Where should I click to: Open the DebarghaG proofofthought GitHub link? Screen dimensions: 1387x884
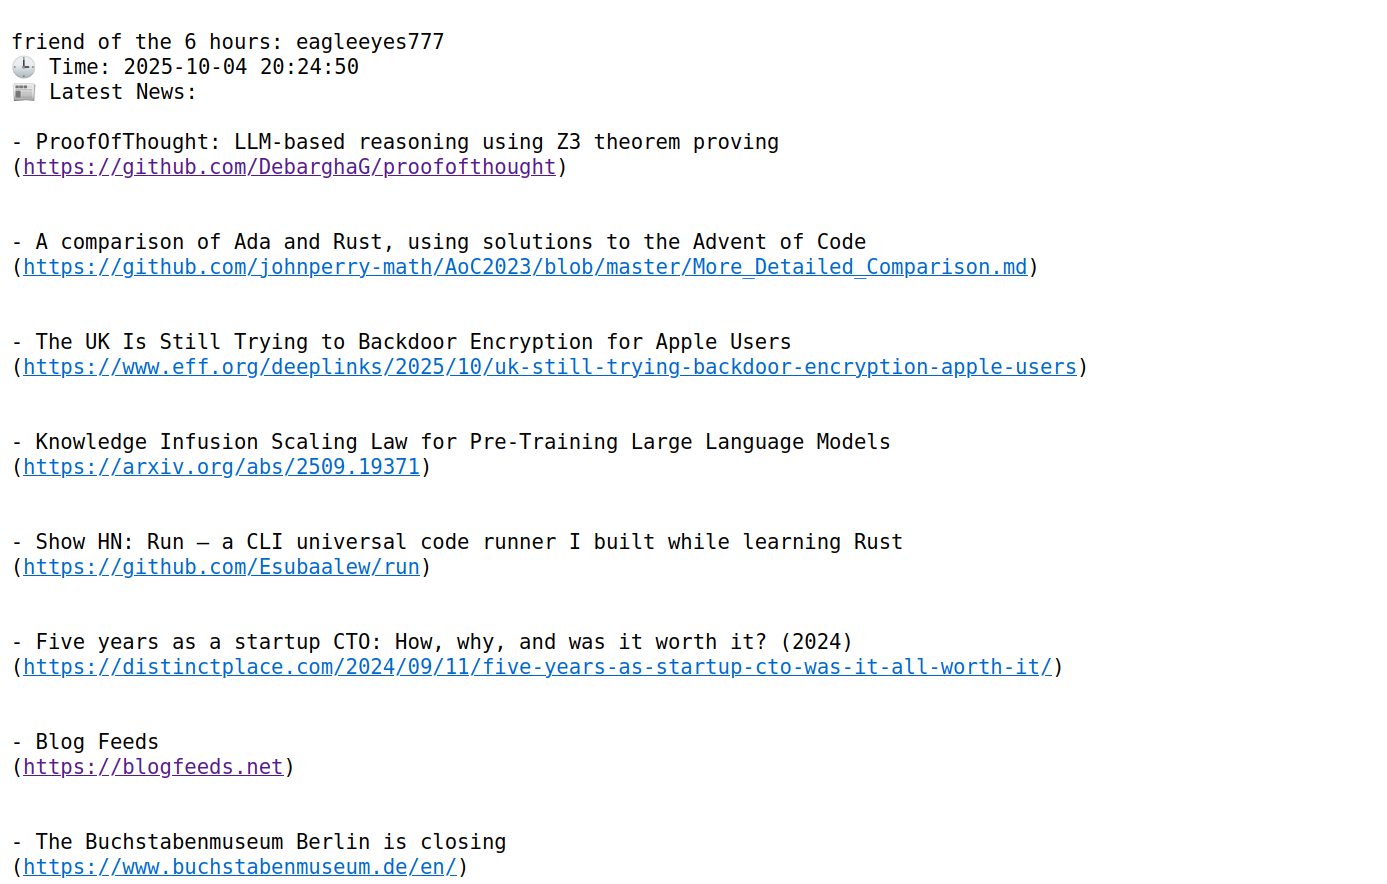289,167
